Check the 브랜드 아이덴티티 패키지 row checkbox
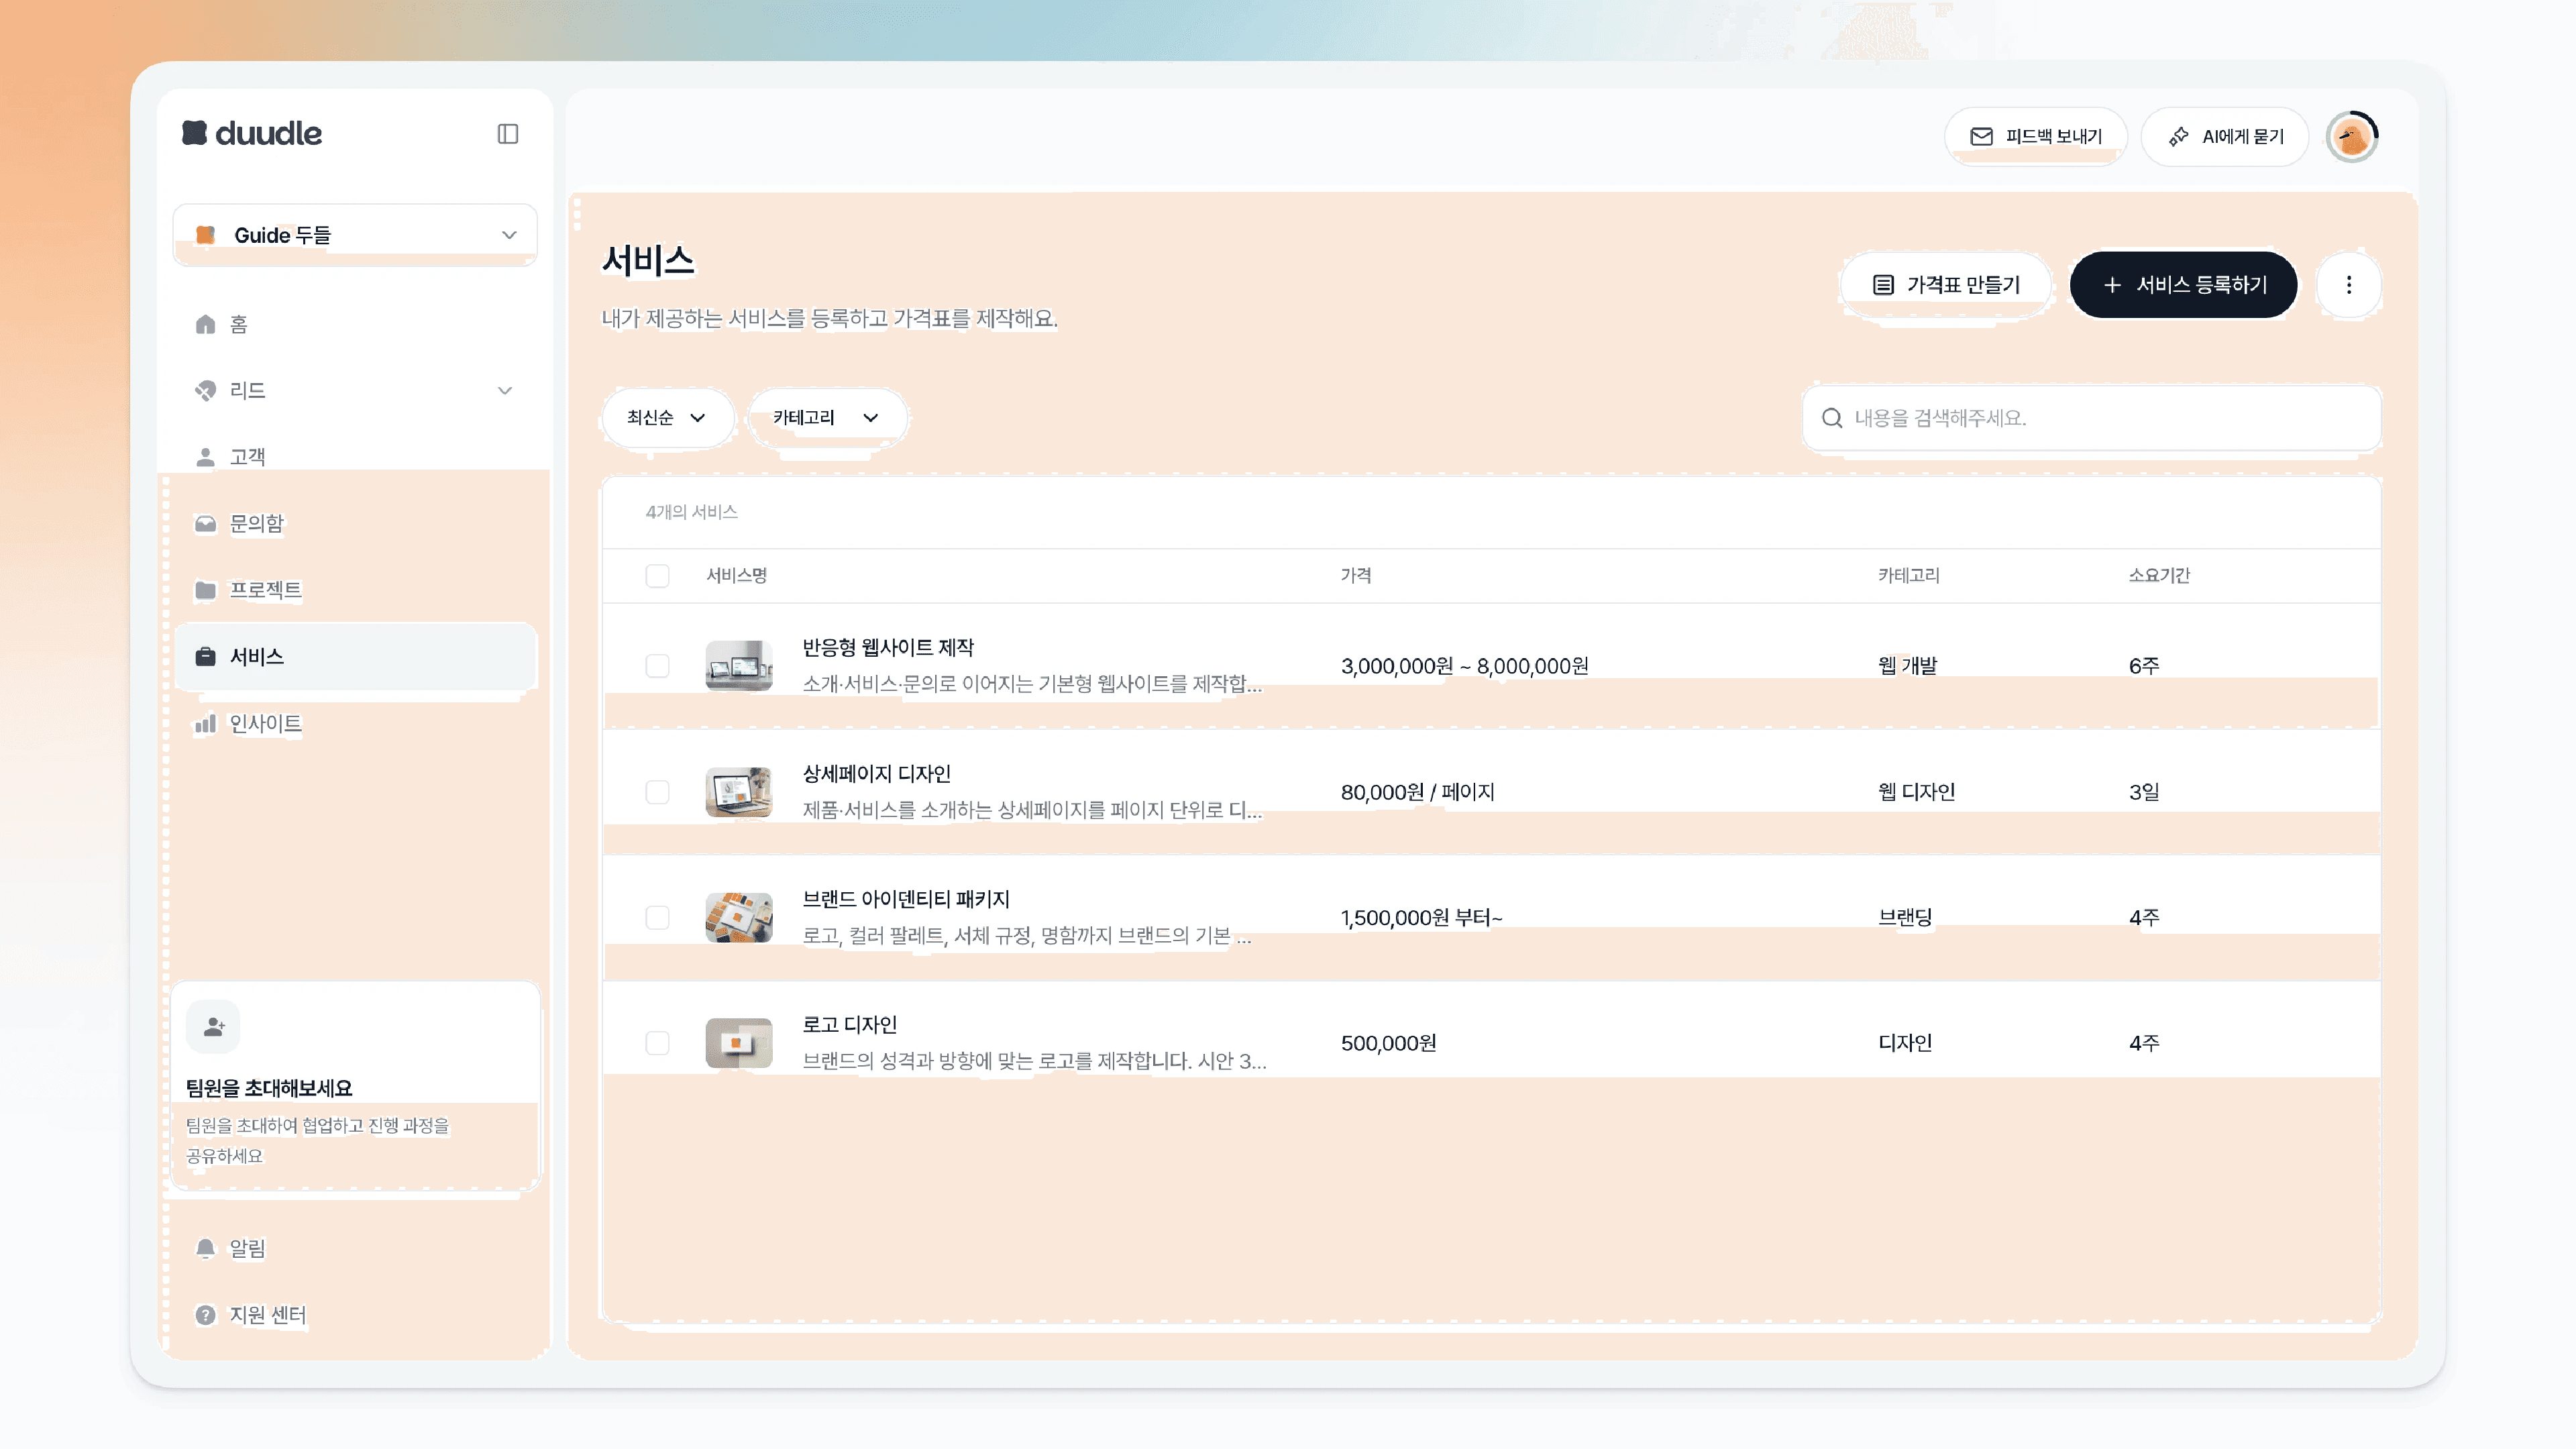The image size is (2576, 1449). 657,917
